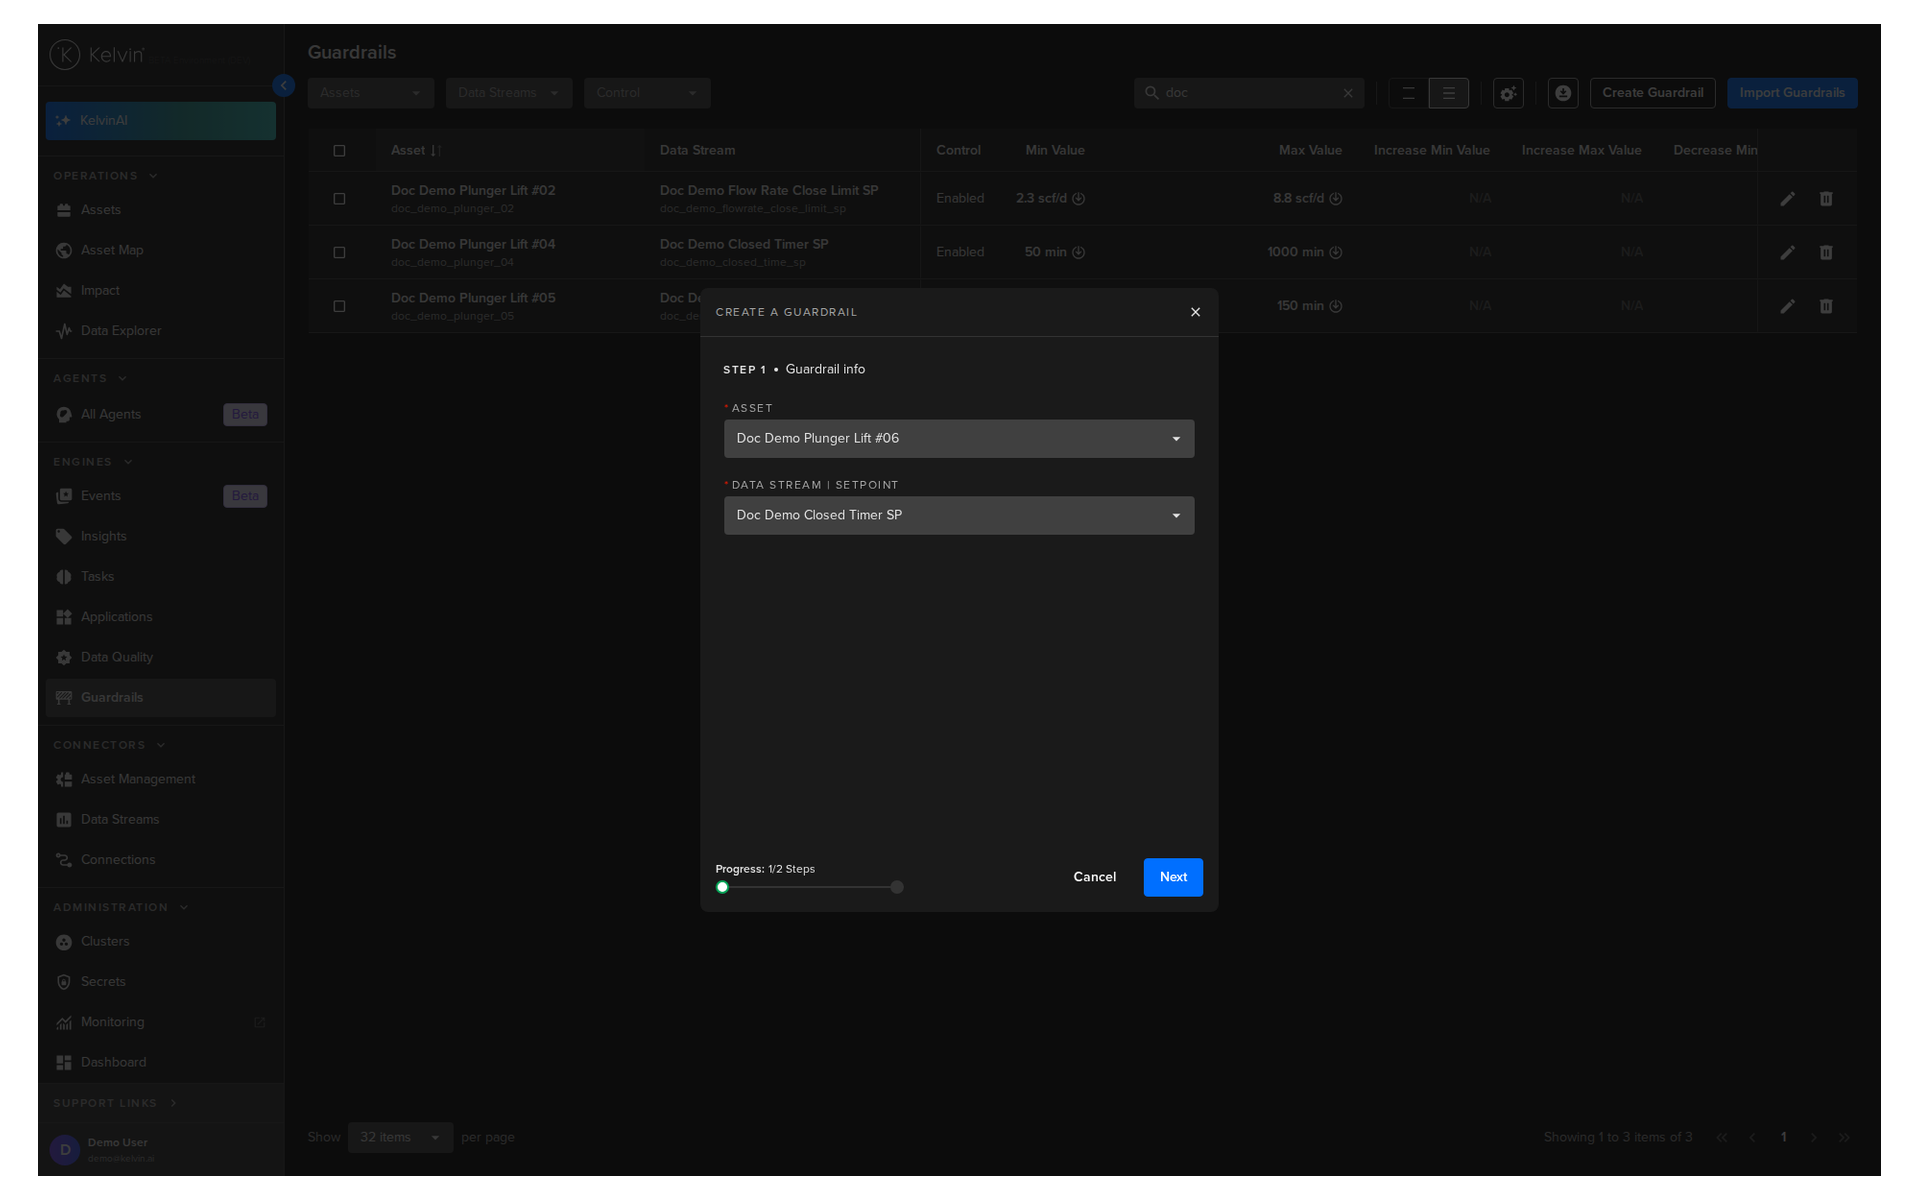Click the first step progress marker
Image resolution: width=1920 pixels, height=1200 pixels.
click(x=722, y=888)
